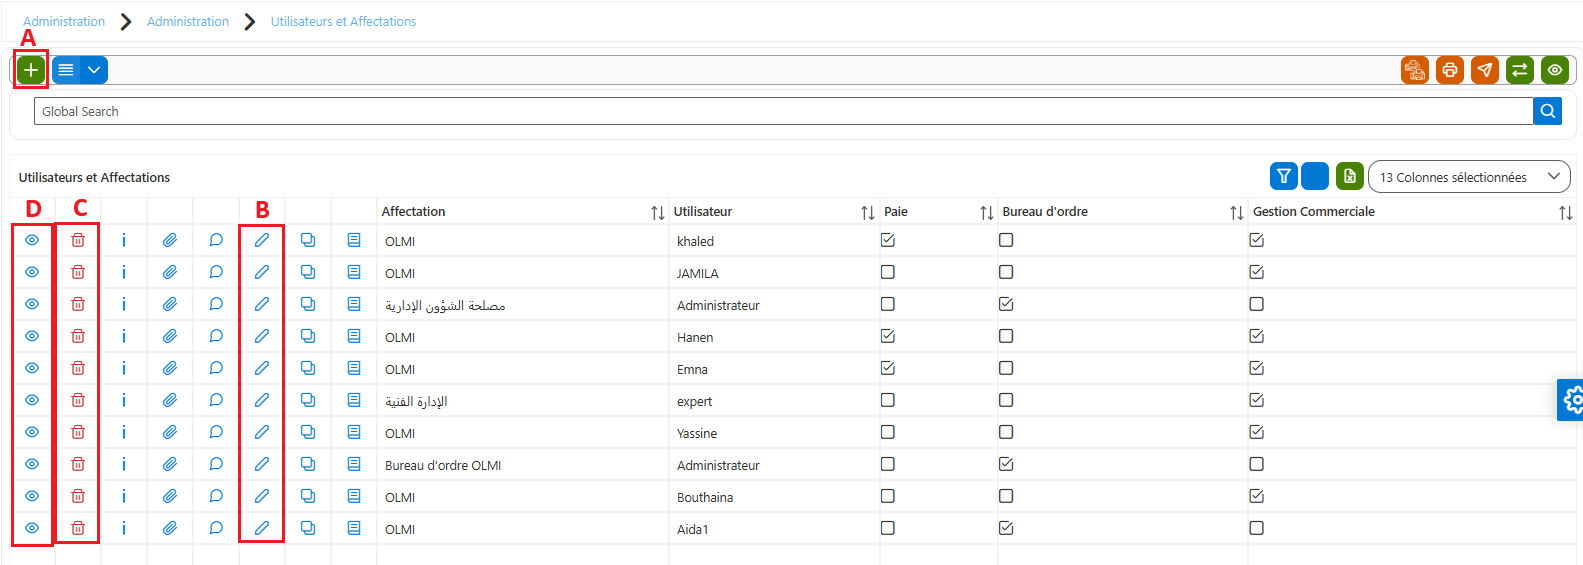Open attachments for the expert row
The image size is (1583, 565).
[170, 400]
